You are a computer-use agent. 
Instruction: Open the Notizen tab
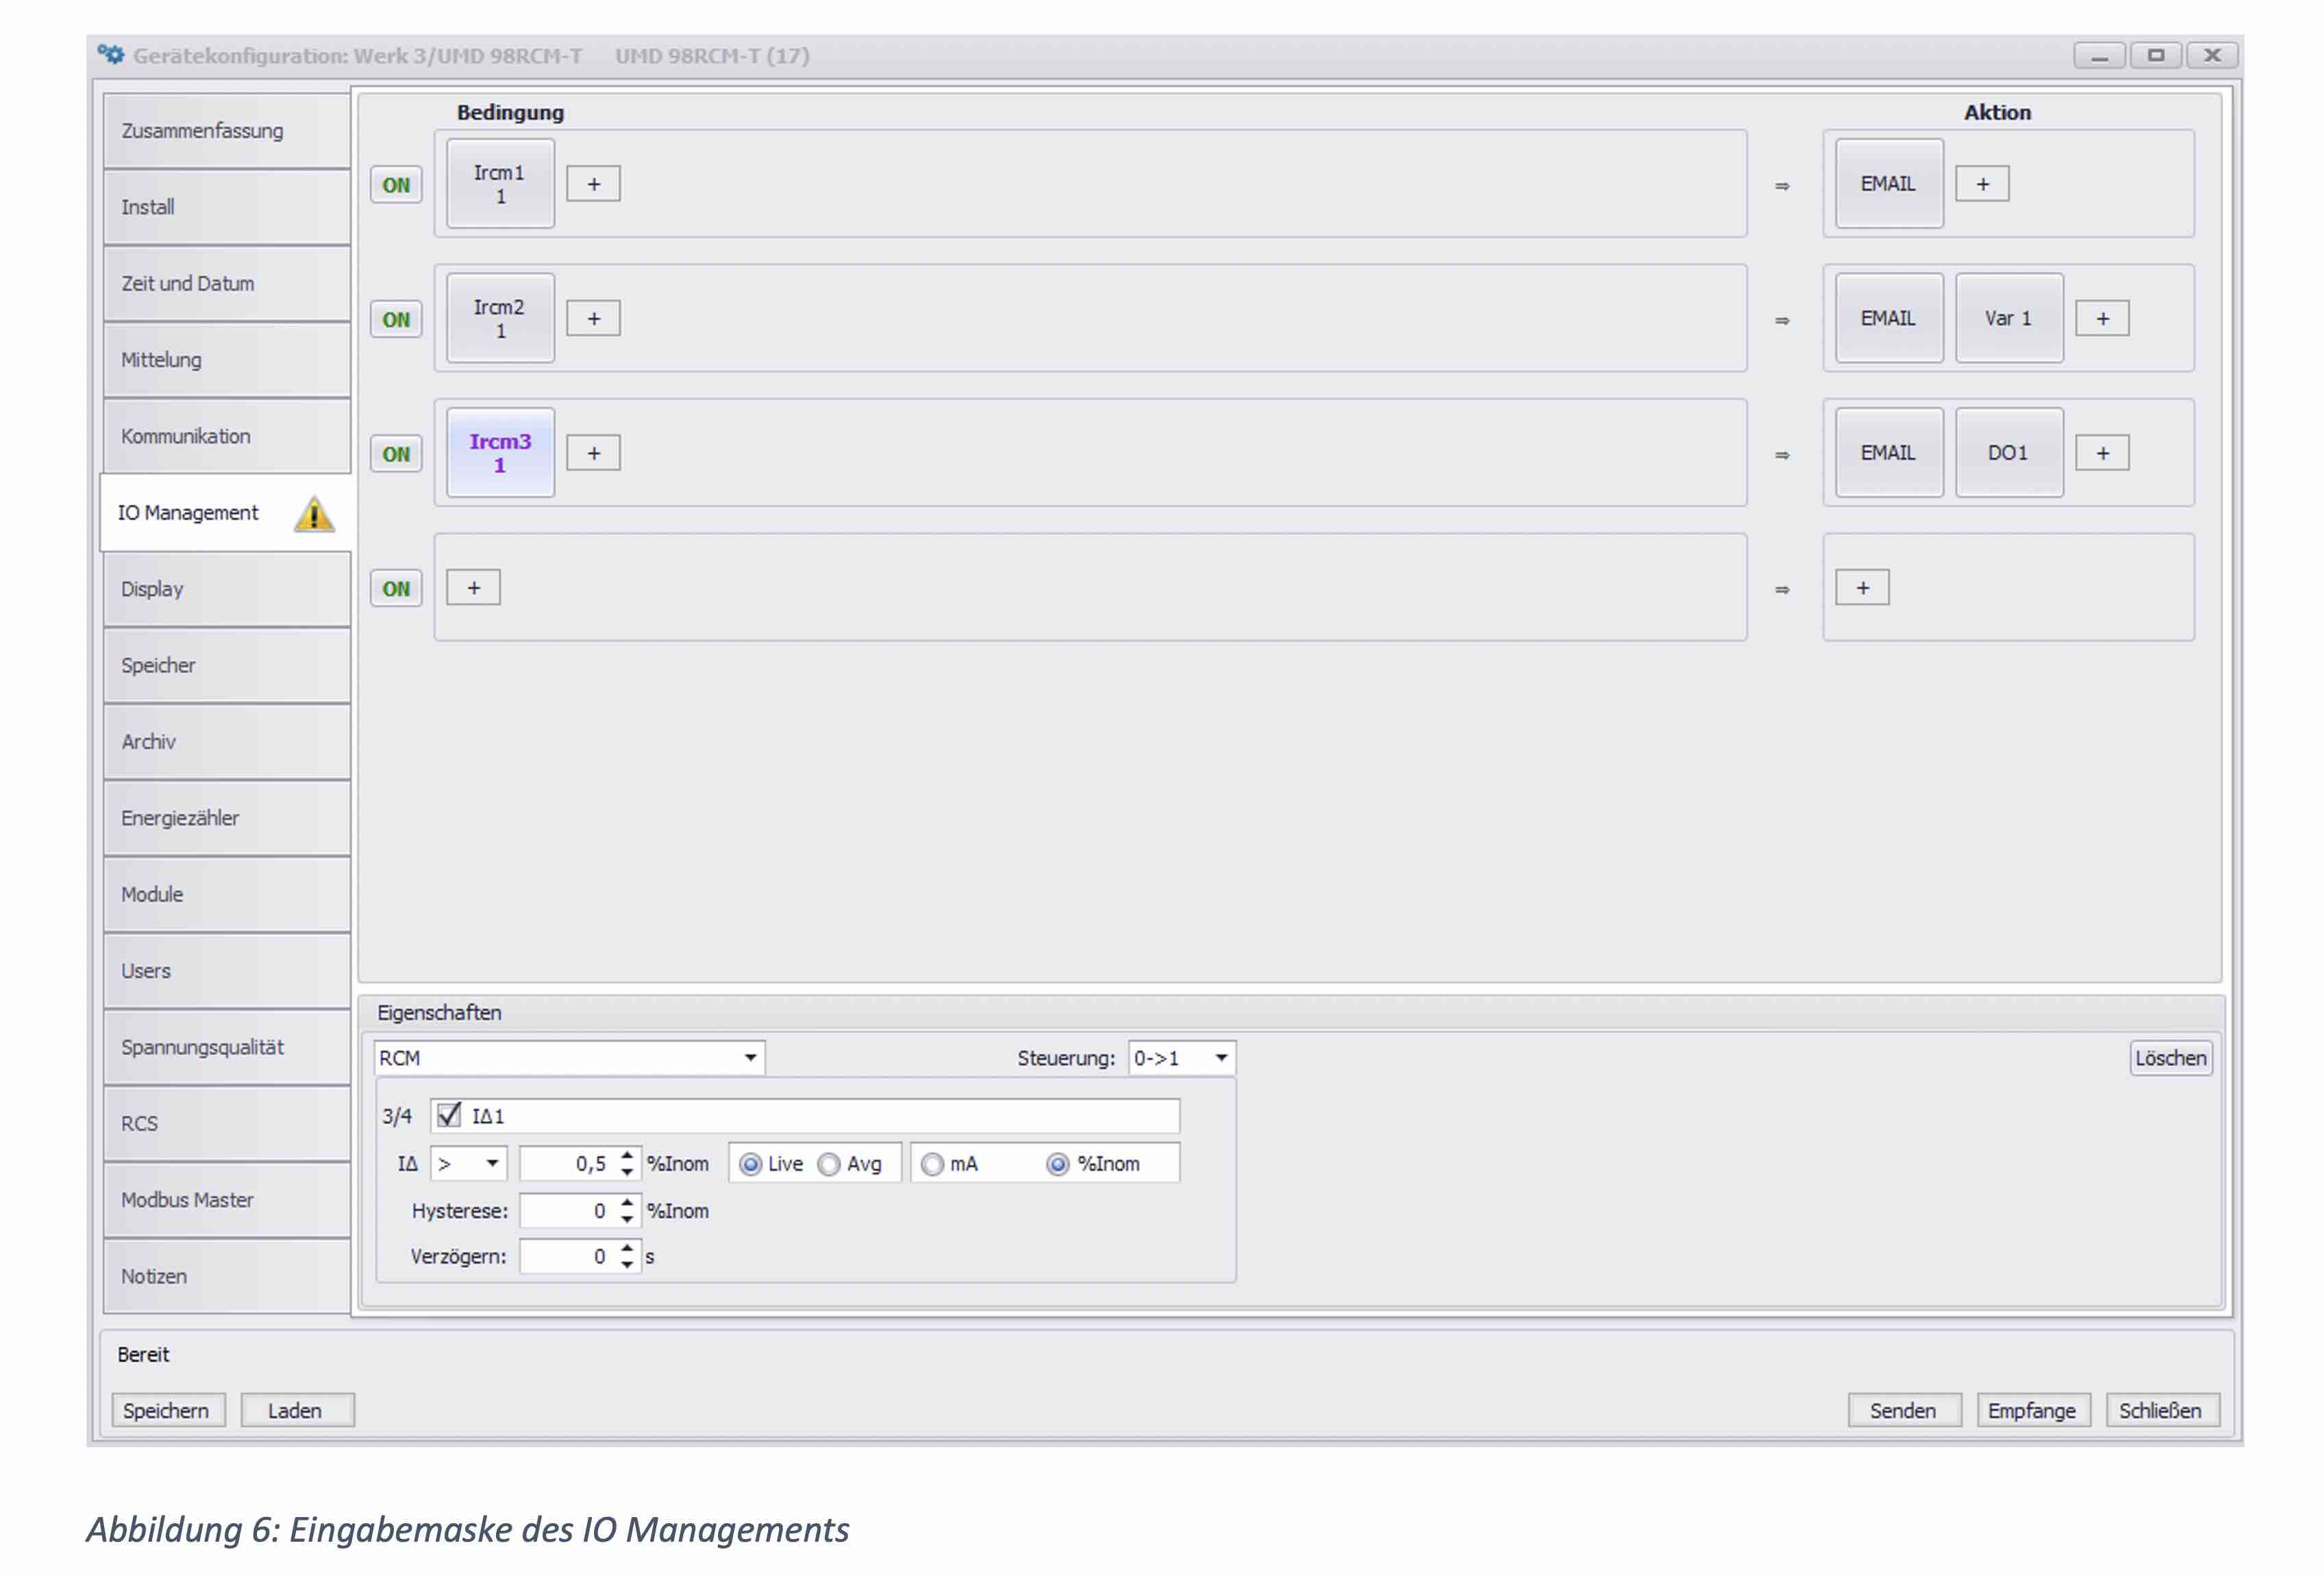tap(227, 1277)
